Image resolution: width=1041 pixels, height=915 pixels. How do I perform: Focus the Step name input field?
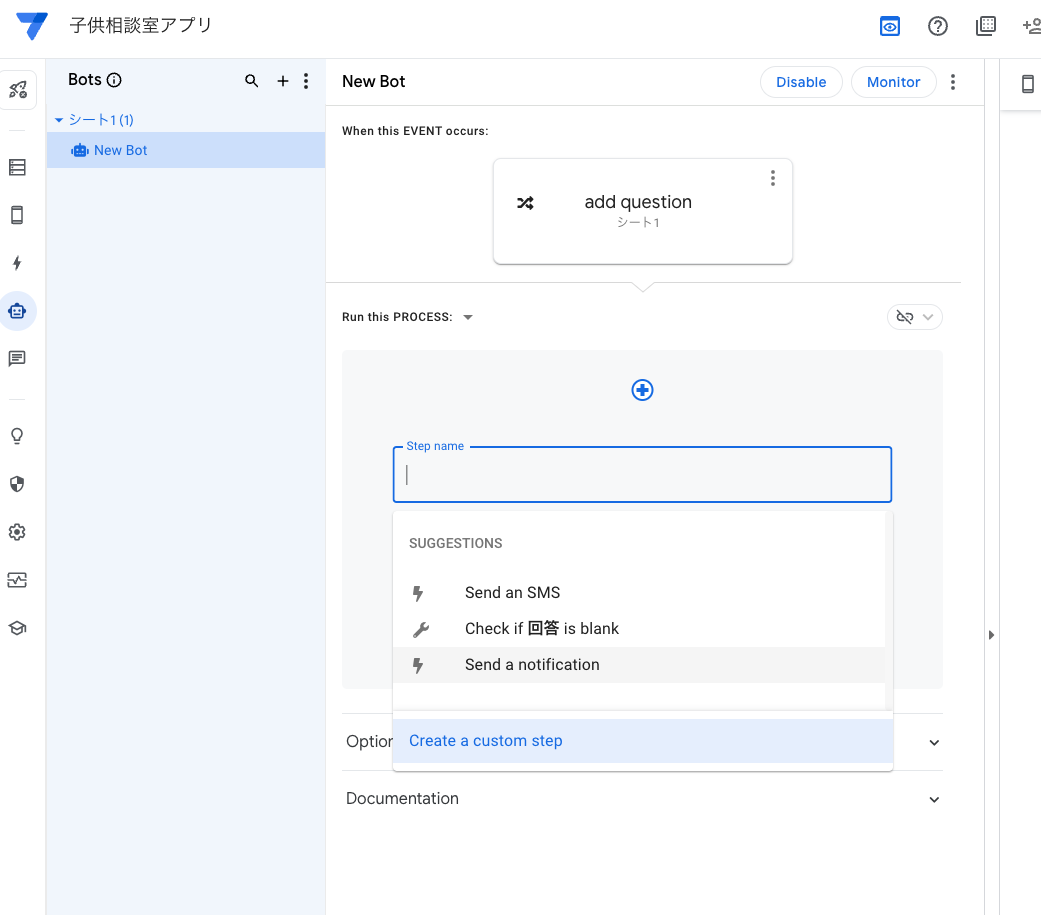642,474
